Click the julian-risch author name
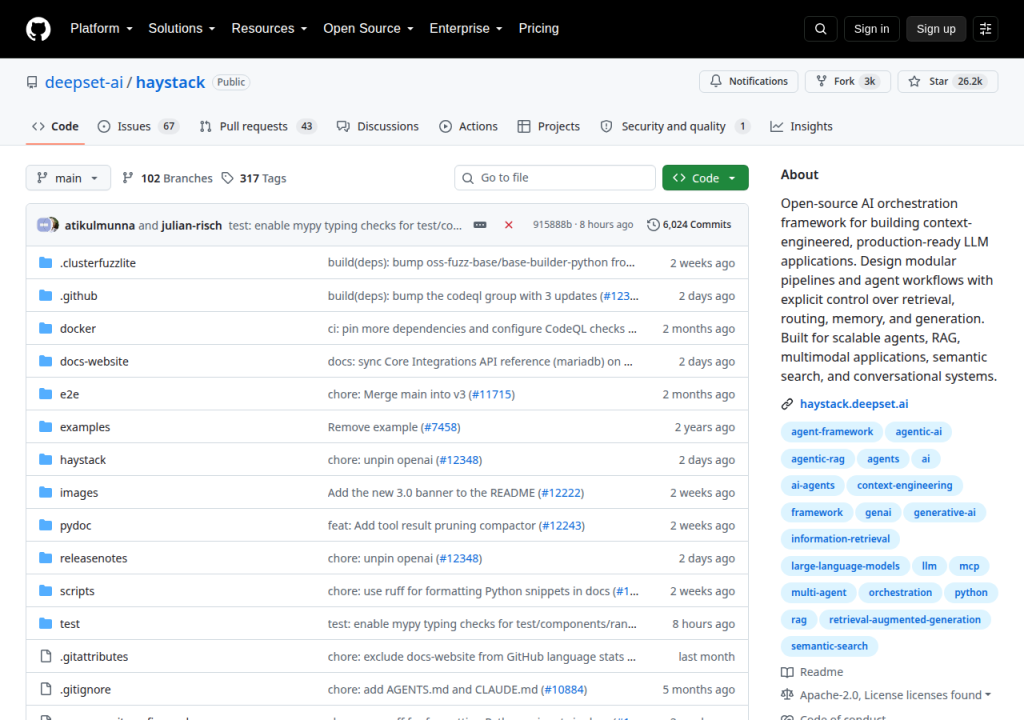This screenshot has height=720, width=1024. coord(191,225)
